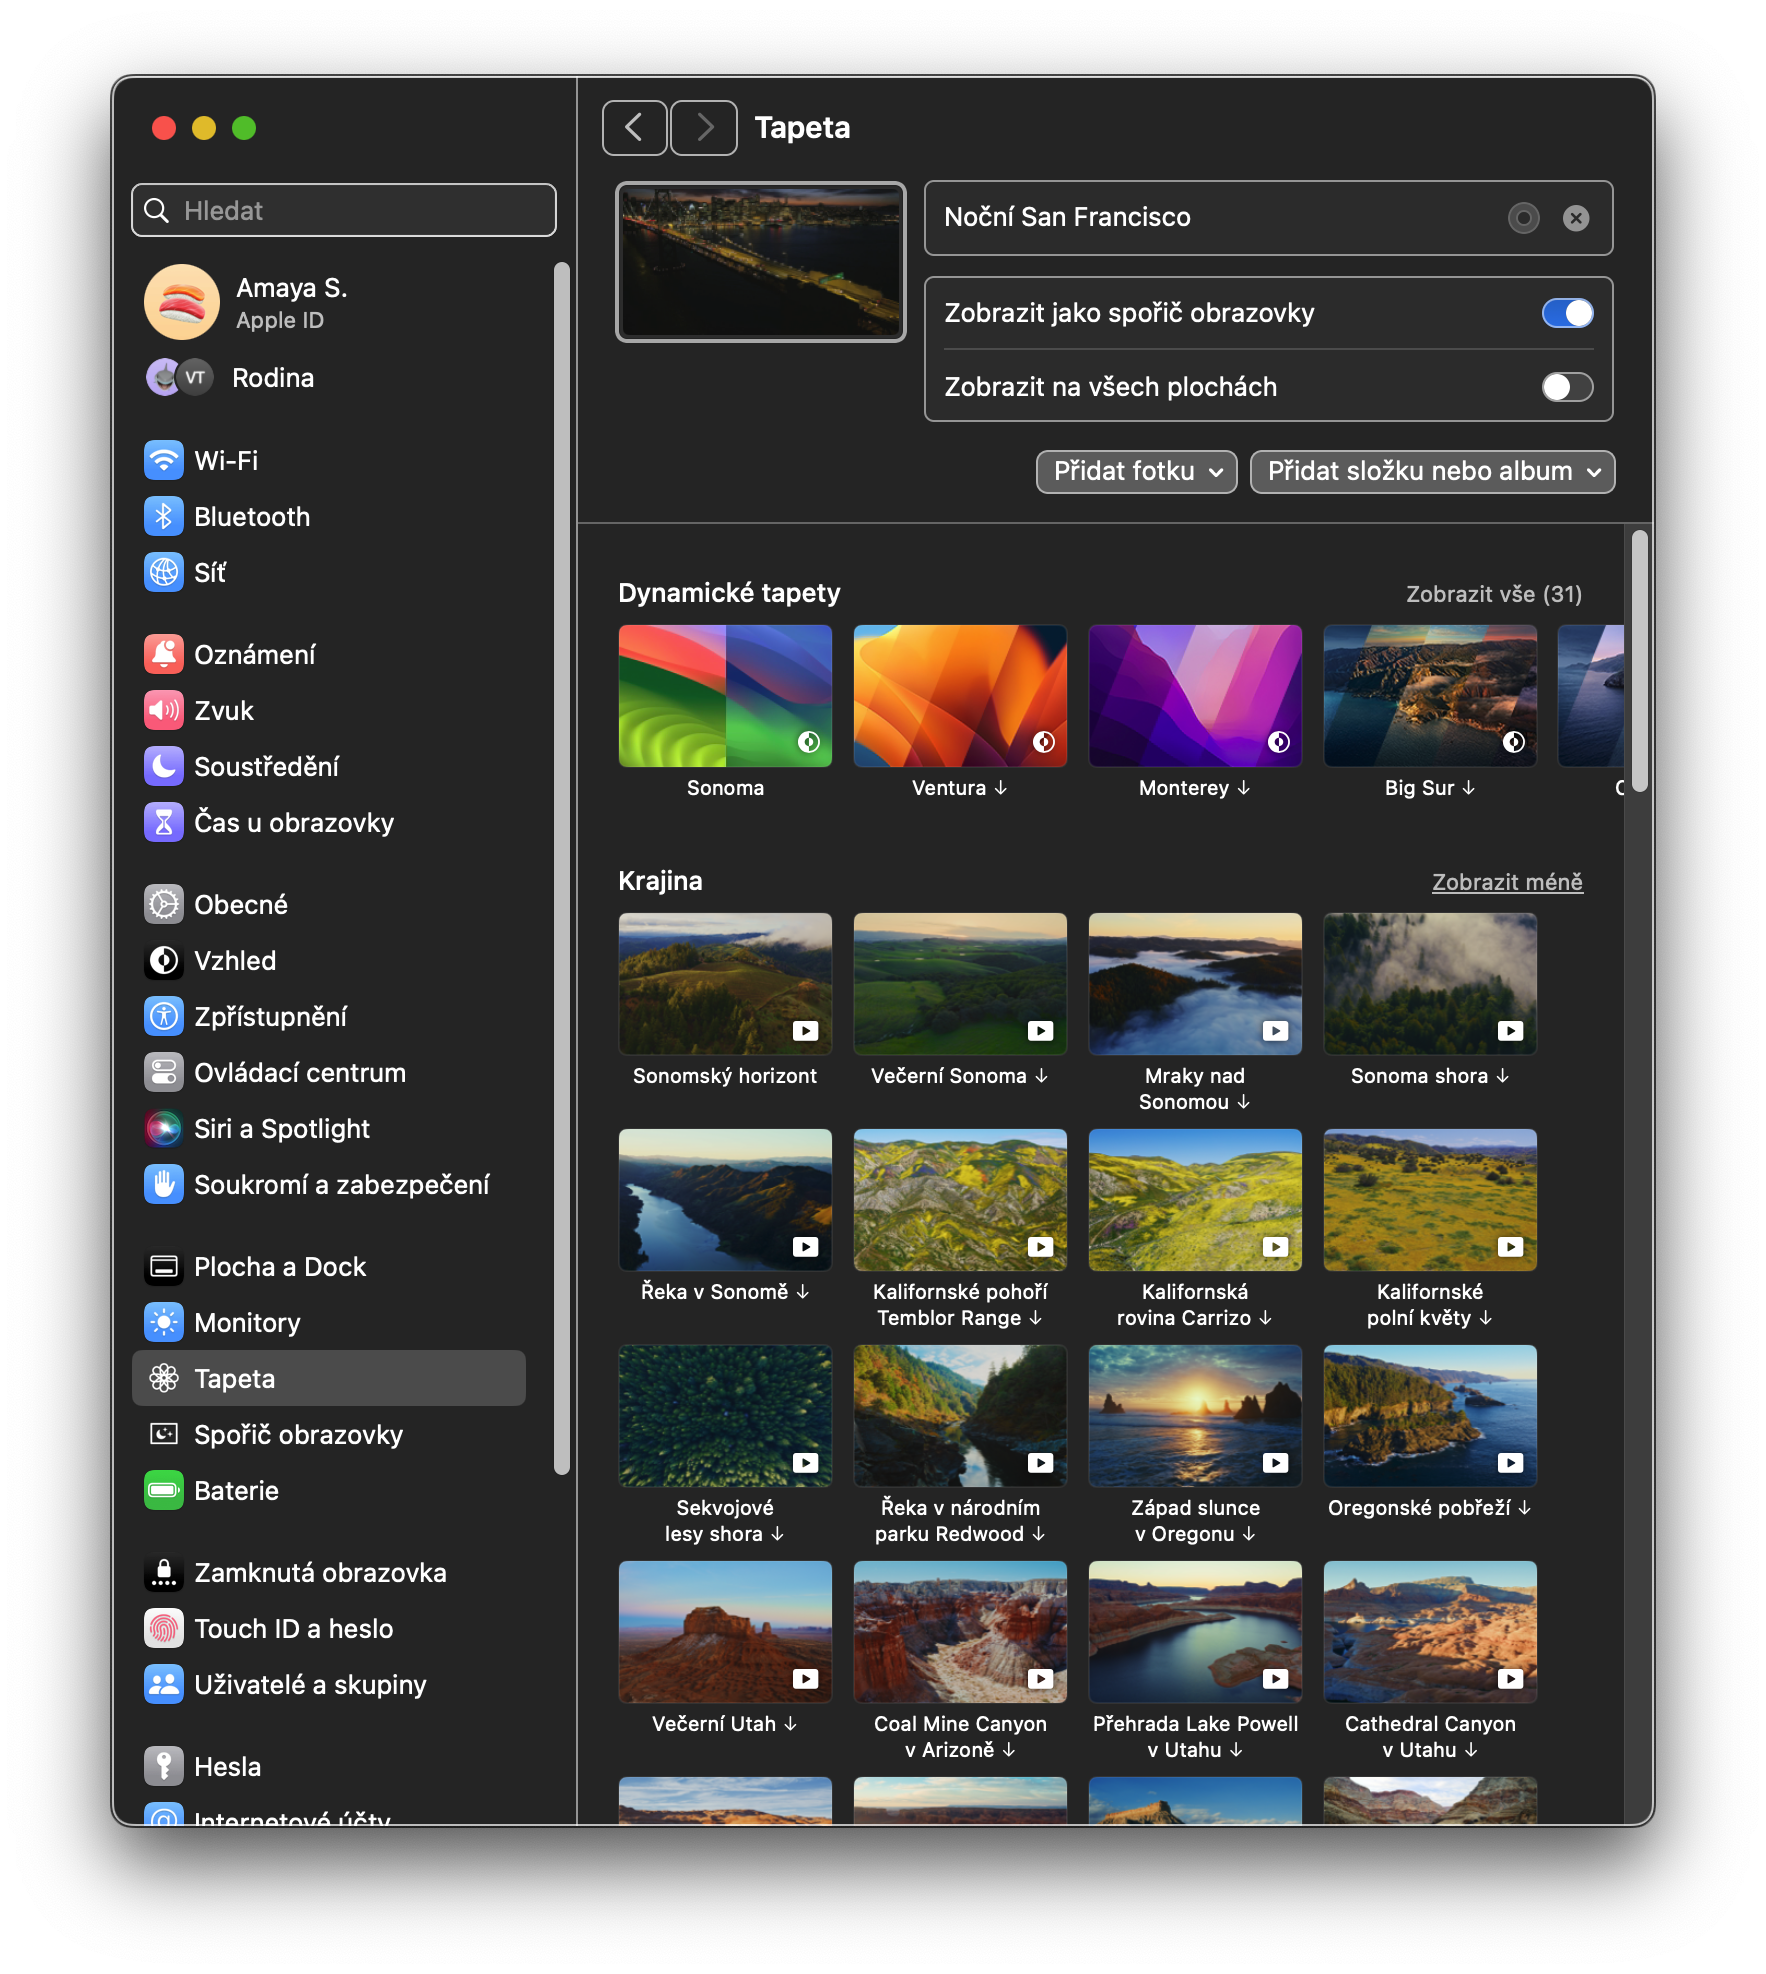Click Zobrazit vše (31) link

pos(1494,594)
